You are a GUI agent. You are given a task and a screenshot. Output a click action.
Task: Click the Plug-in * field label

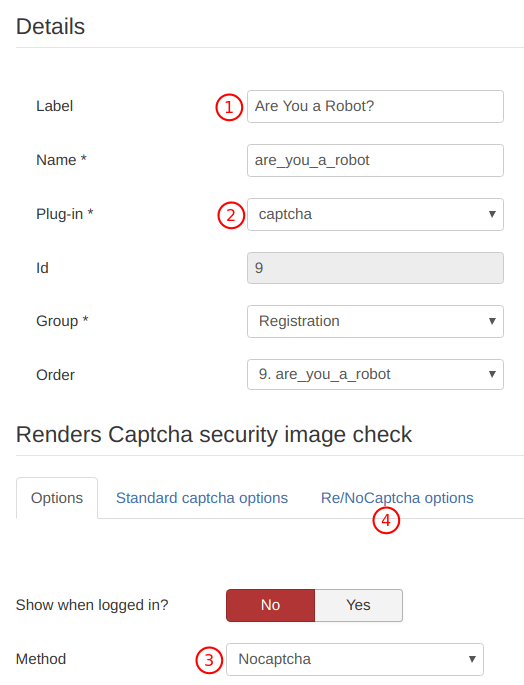(65, 214)
